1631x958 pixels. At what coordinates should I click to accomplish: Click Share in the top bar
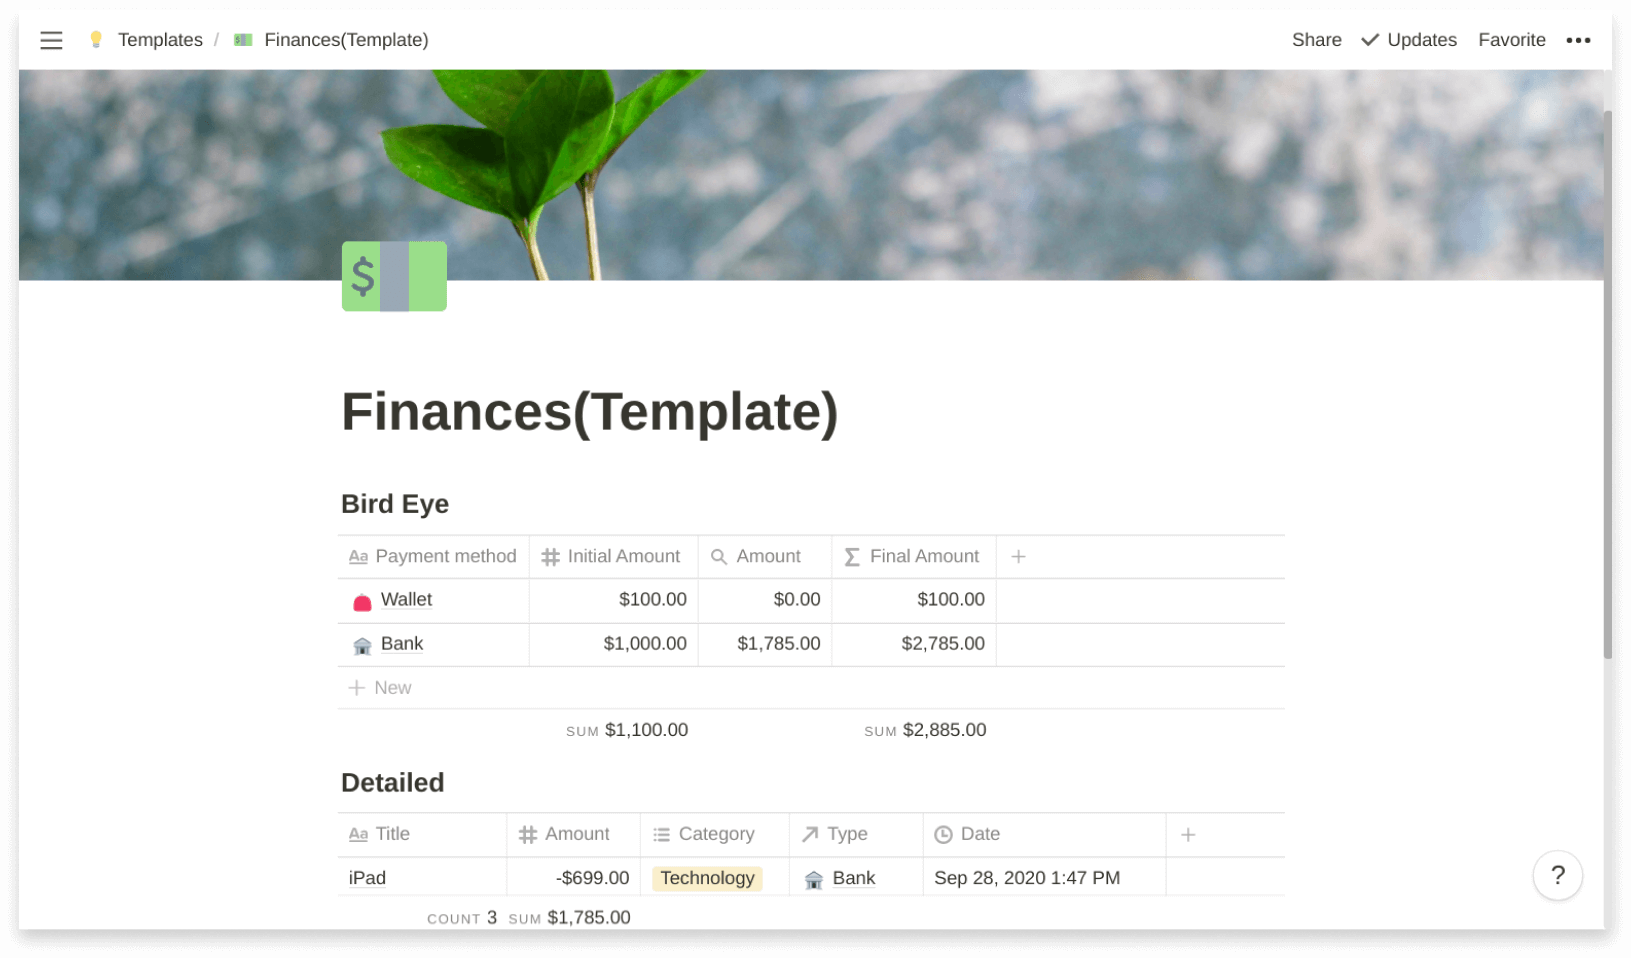1316,40
